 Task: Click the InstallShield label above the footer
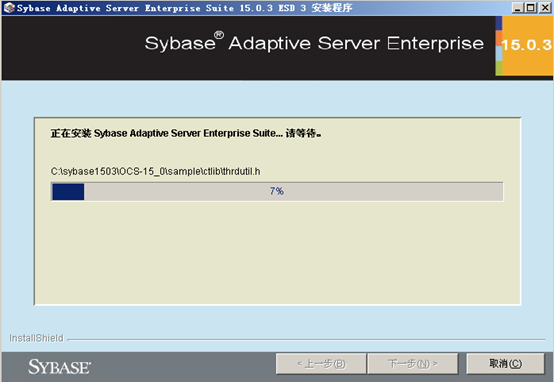click(x=36, y=338)
